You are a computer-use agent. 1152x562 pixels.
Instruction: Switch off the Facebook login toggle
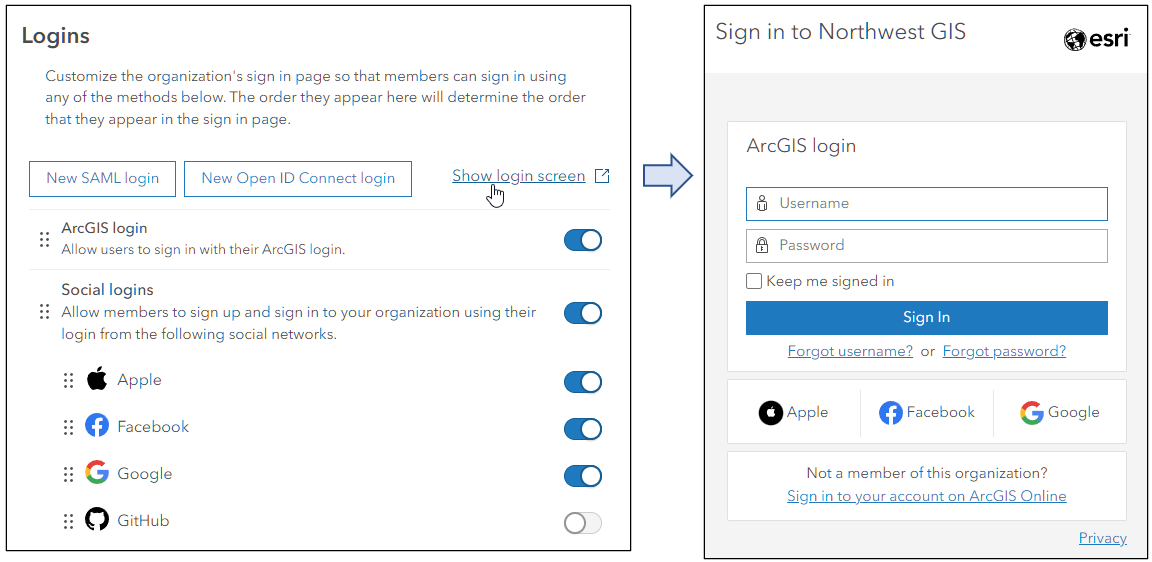click(x=583, y=429)
